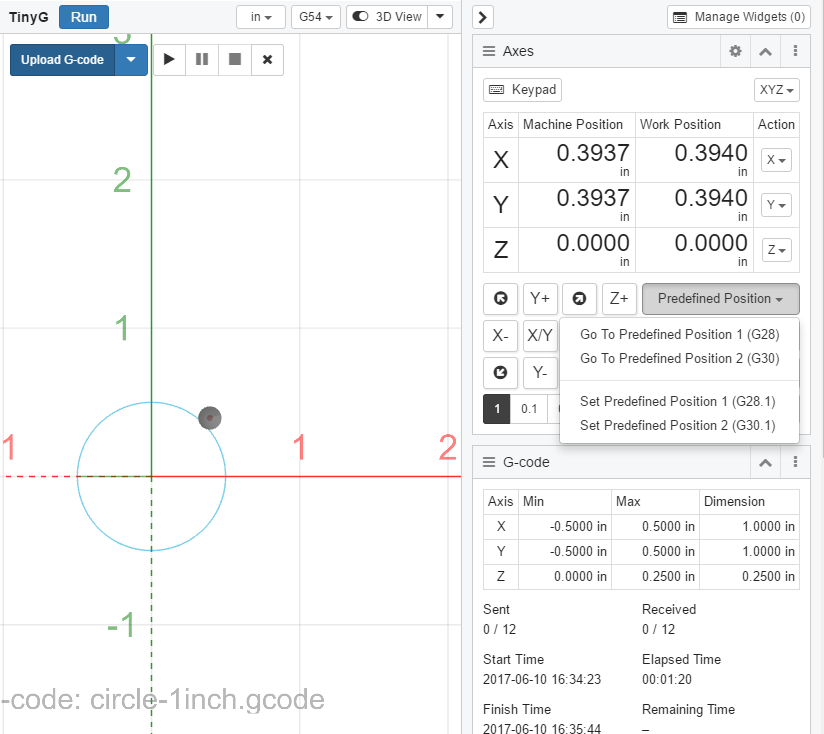This screenshot has width=824, height=734.
Task: Pause the G-code run
Action: pyautogui.click(x=202, y=60)
